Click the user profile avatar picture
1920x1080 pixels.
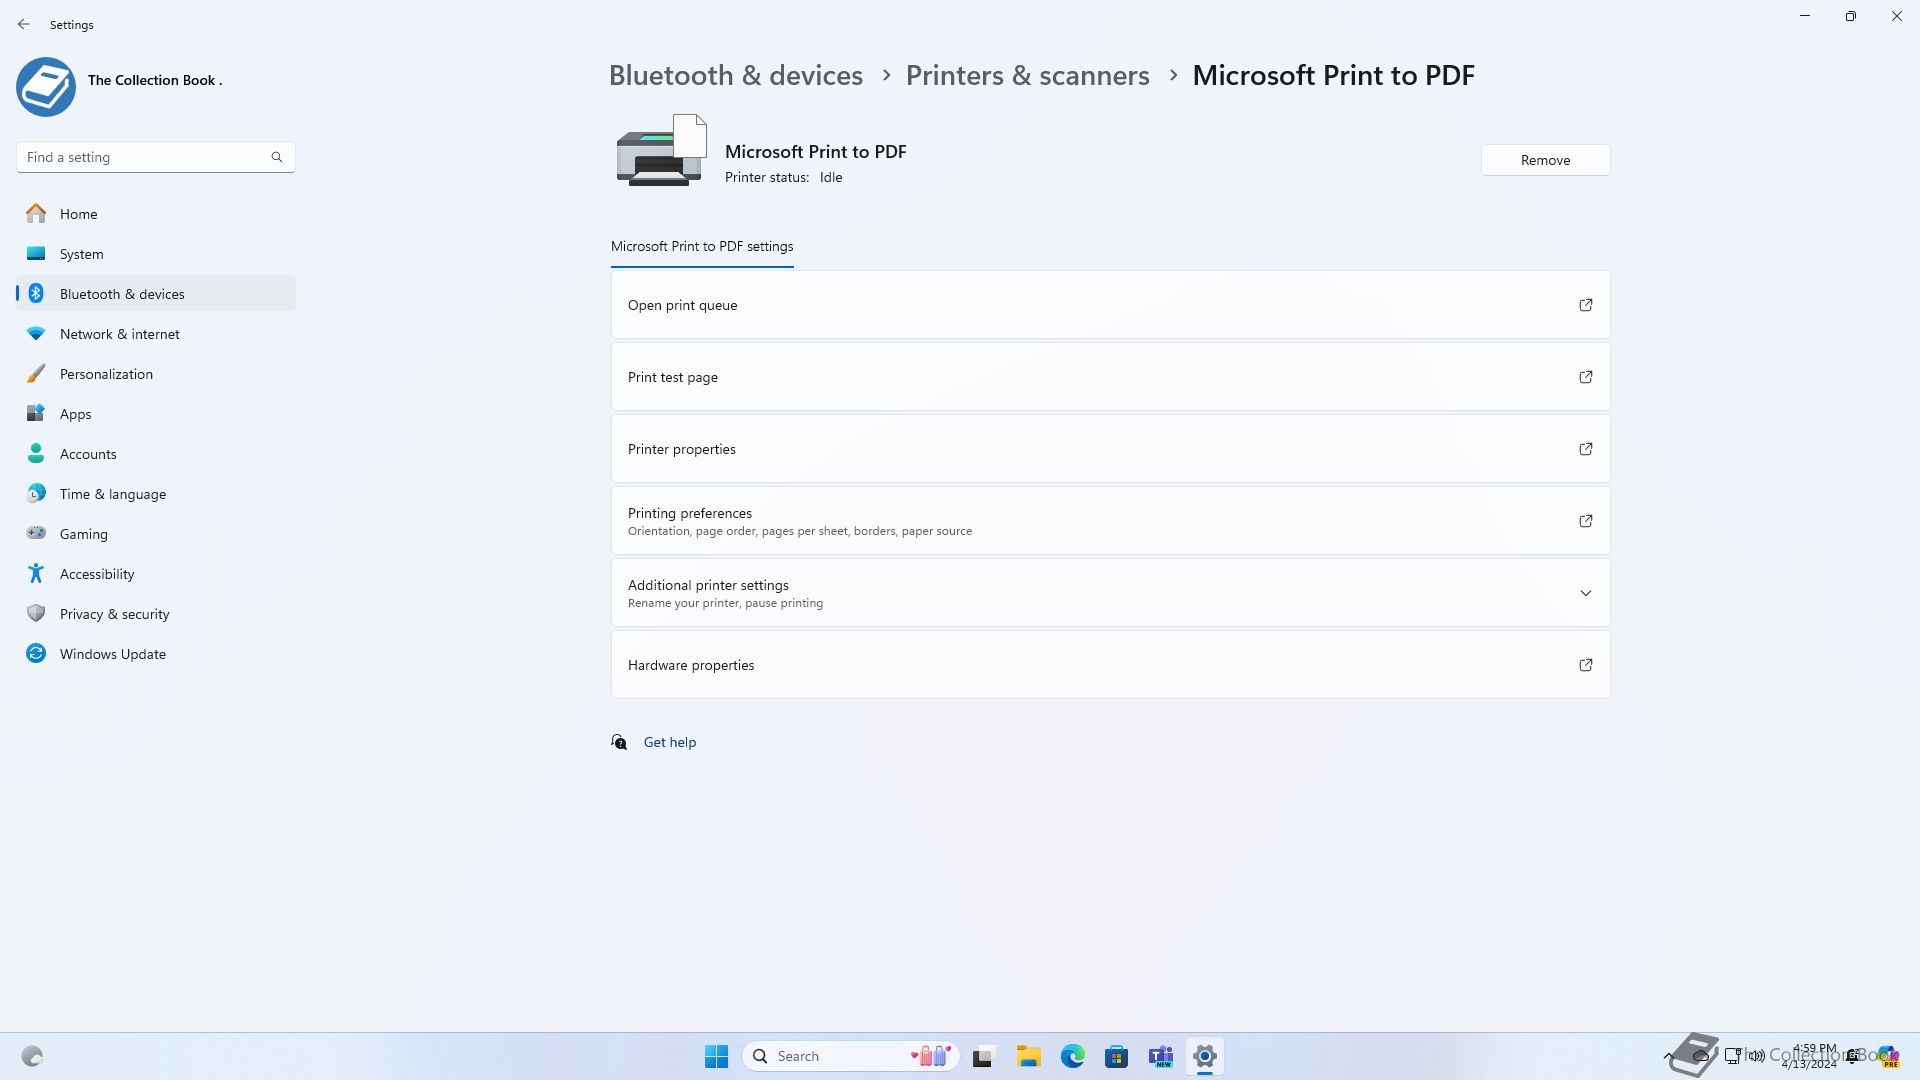click(46, 87)
